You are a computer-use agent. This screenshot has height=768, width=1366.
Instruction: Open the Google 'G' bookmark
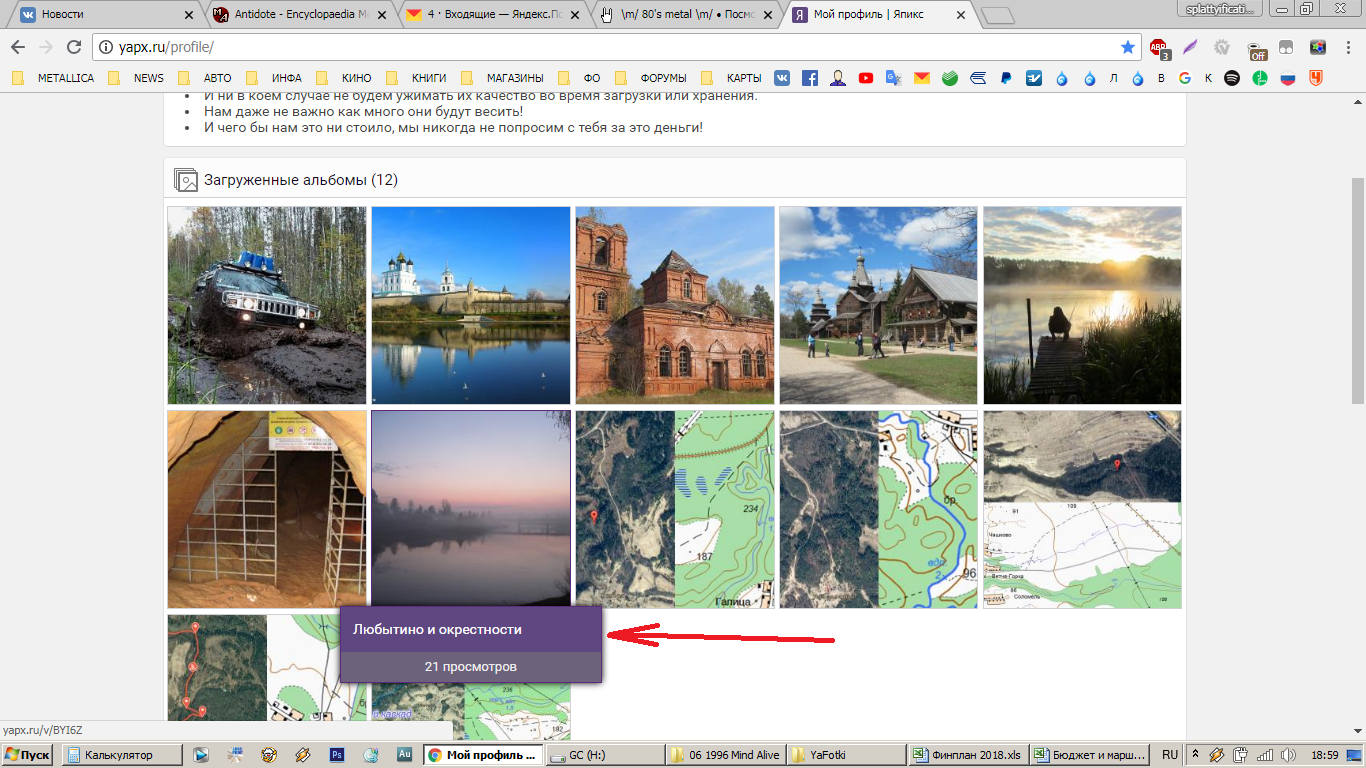point(1184,78)
